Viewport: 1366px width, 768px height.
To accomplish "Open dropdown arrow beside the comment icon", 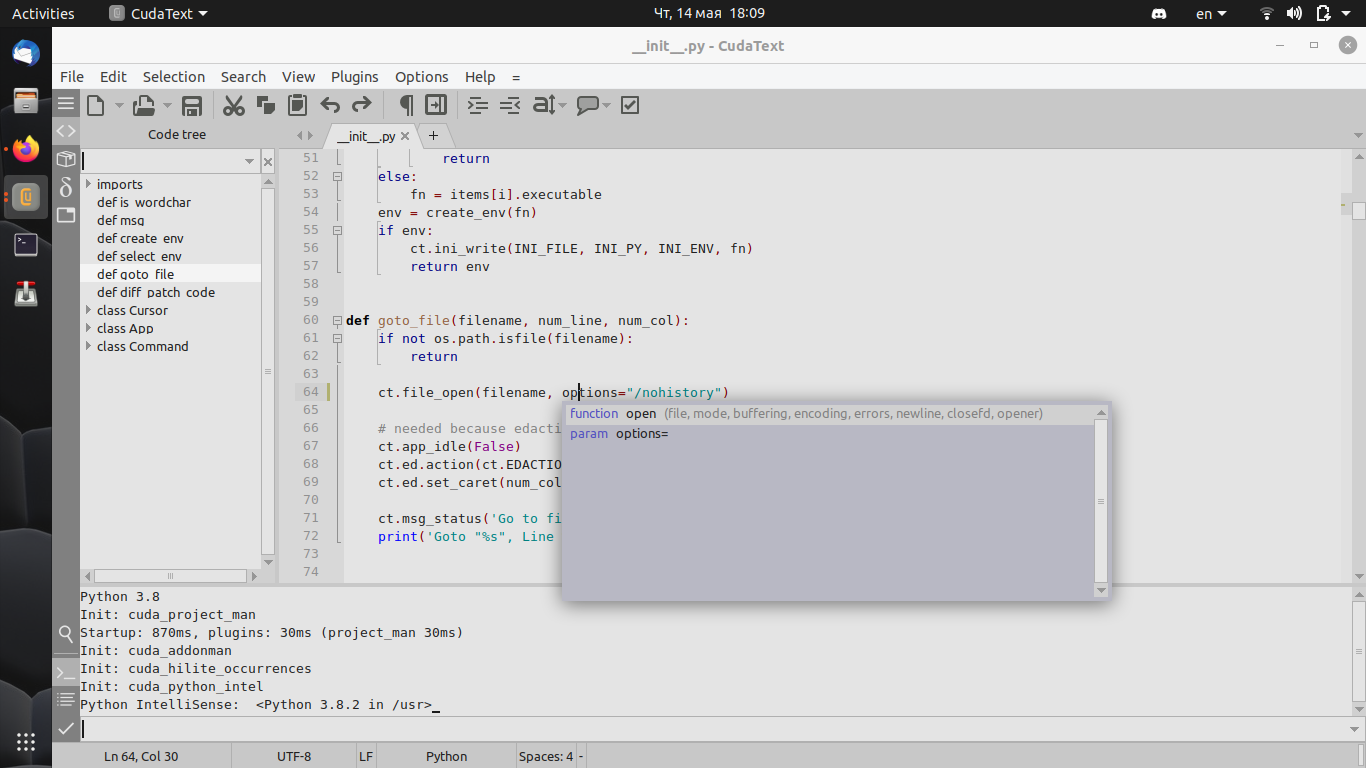I will point(606,105).
